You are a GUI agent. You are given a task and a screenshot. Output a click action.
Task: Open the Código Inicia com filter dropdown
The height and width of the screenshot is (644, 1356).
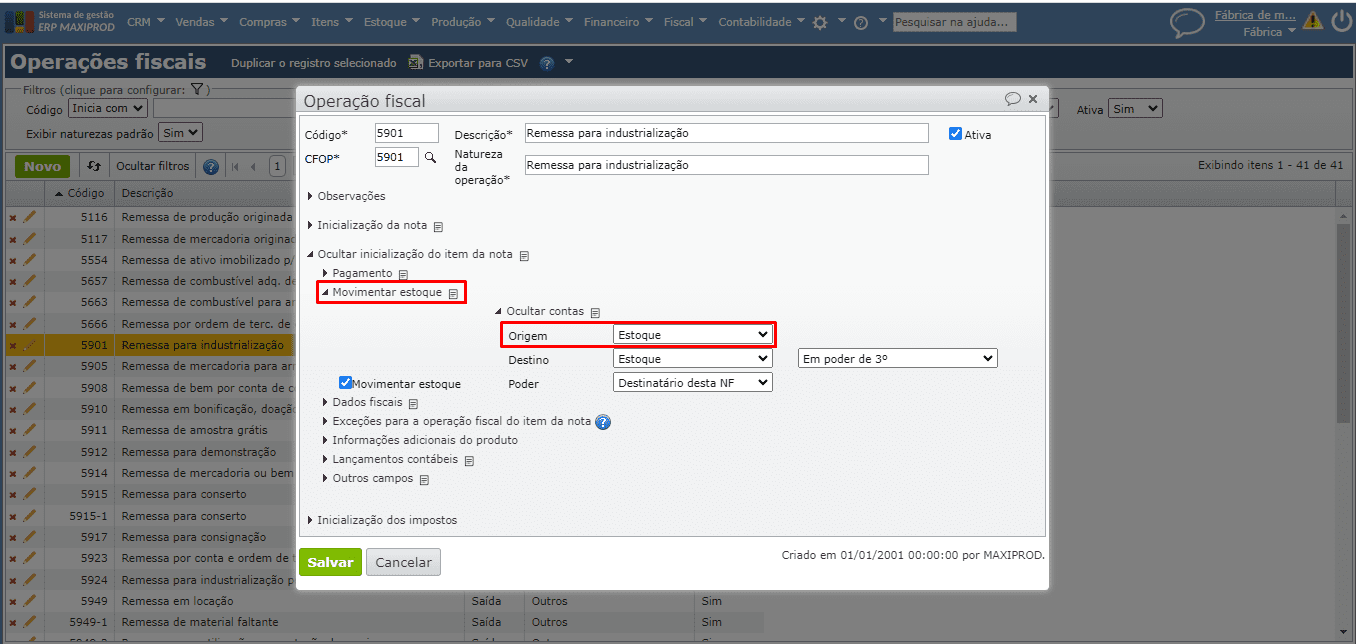click(x=107, y=108)
